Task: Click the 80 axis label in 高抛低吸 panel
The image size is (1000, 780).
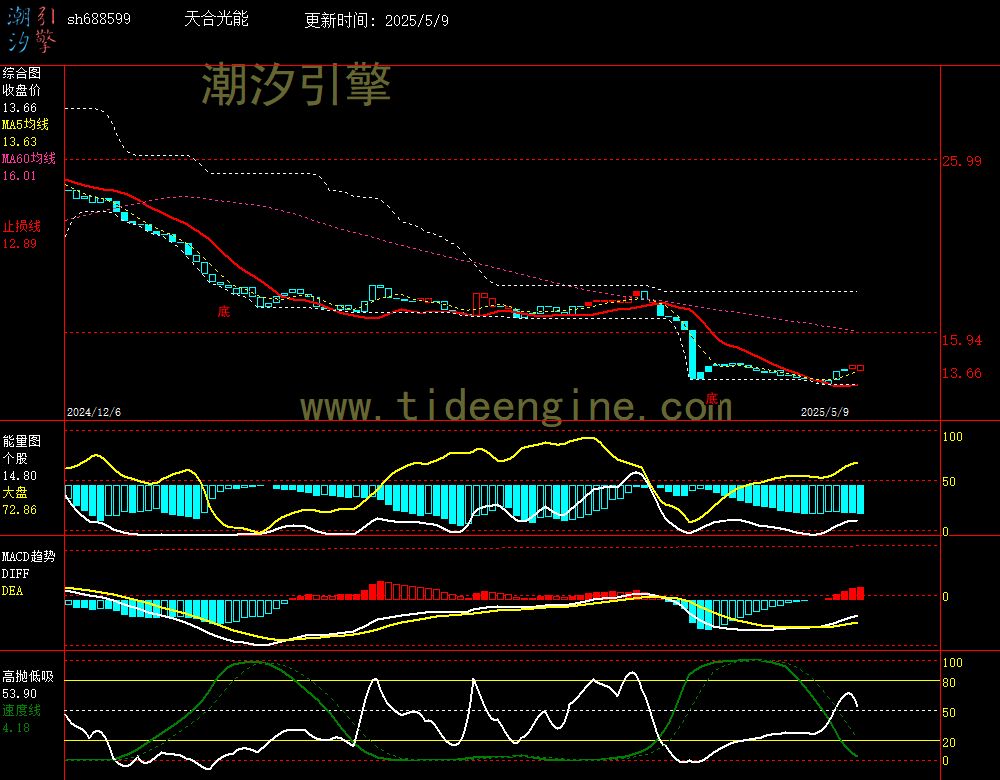Action: point(949,682)
